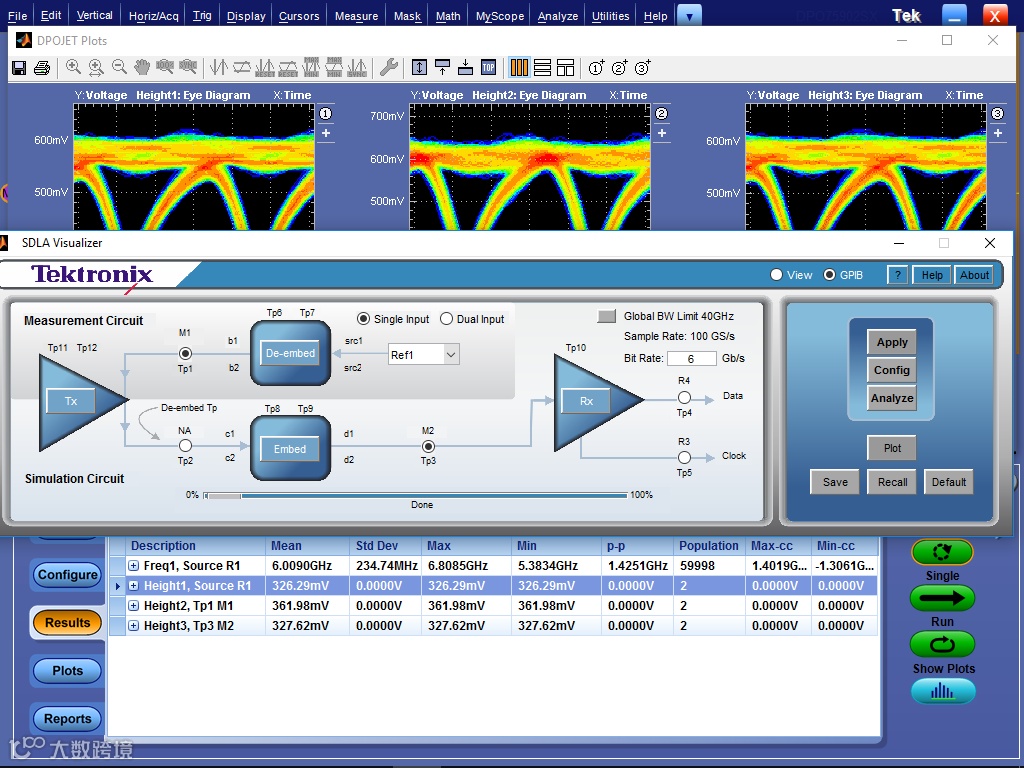Click the Config button
The height and width of the screenshot is (768, 1024).
[892, 370]
